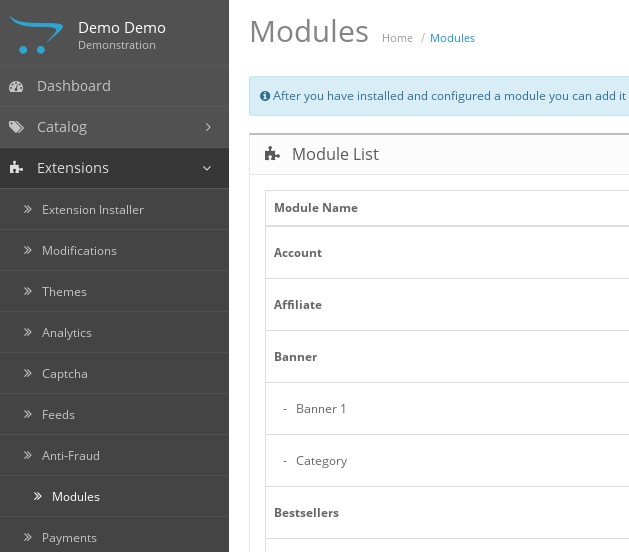This screenshot has width=629, height=552.
Task: Expand the Catalog menu chevron
Action: [208, 127]
